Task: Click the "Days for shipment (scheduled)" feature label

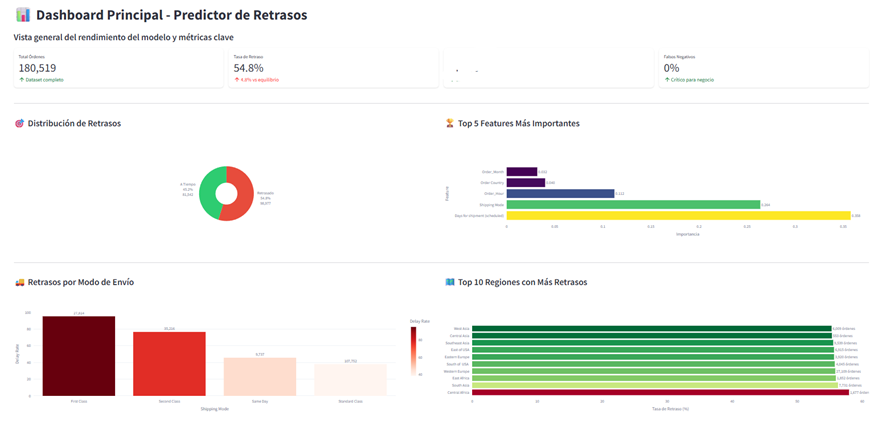Action: [x=479, y=215]
